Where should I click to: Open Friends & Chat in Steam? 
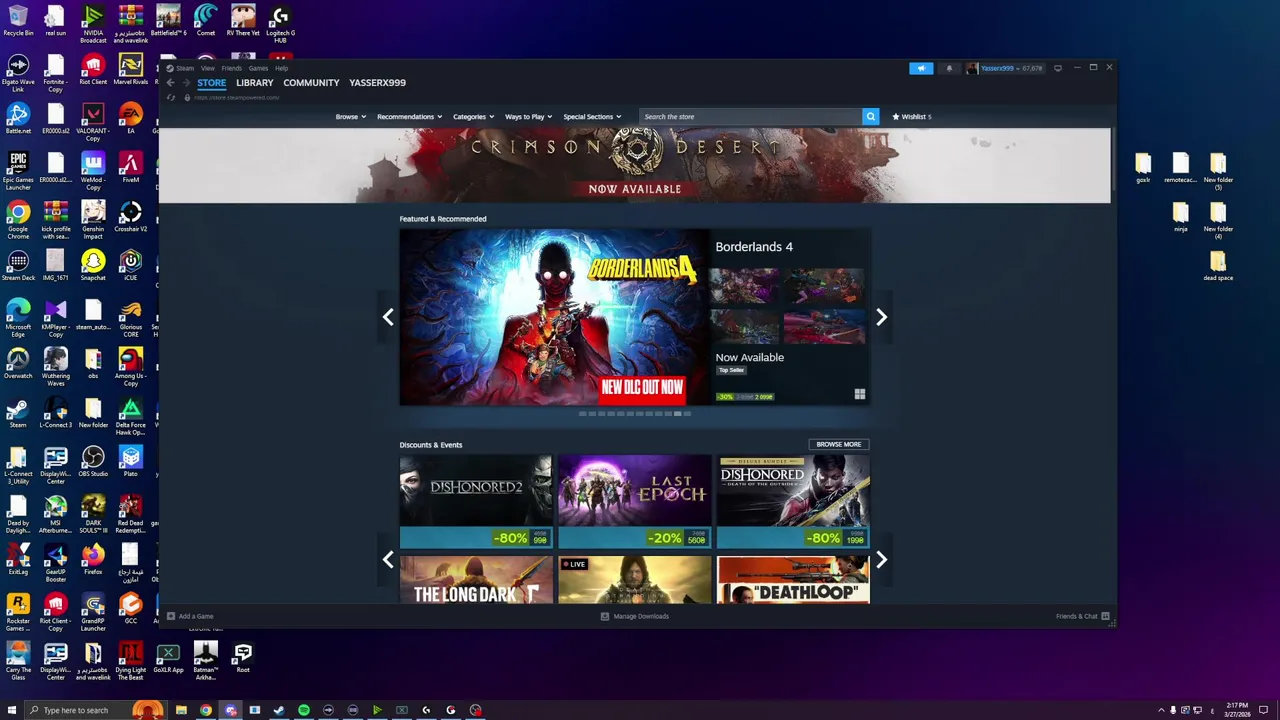1083,616
